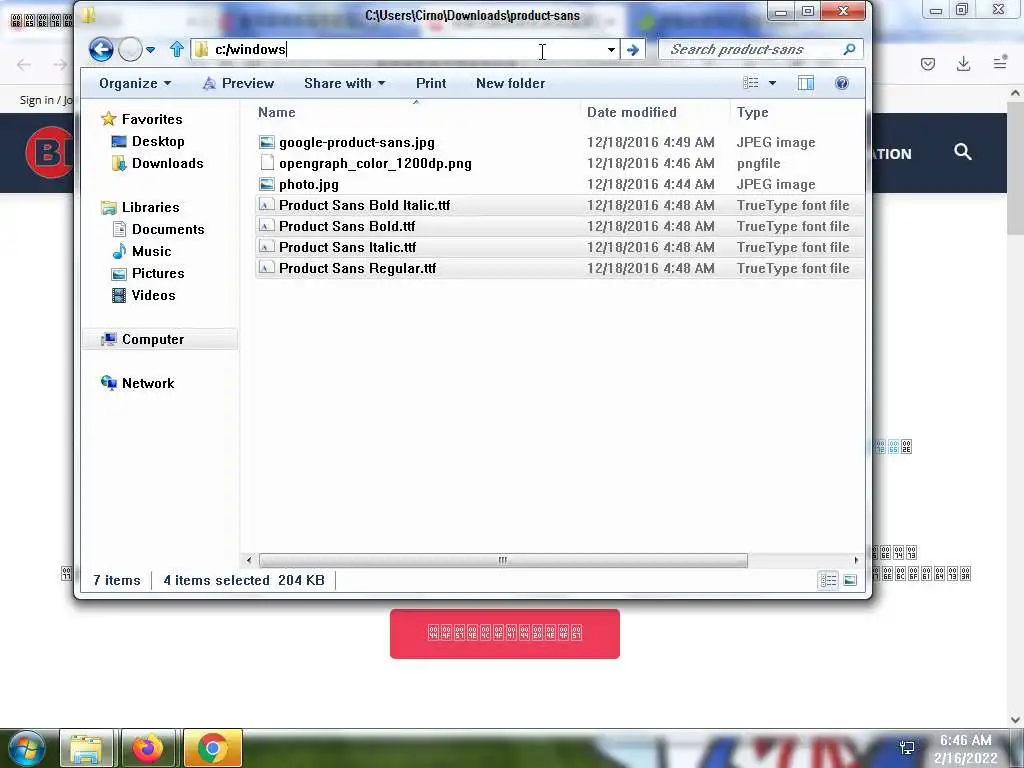The height and width of the screenshot is (768, 1024).
Task: Click the Search product-sans box
Action: point(760,50)
